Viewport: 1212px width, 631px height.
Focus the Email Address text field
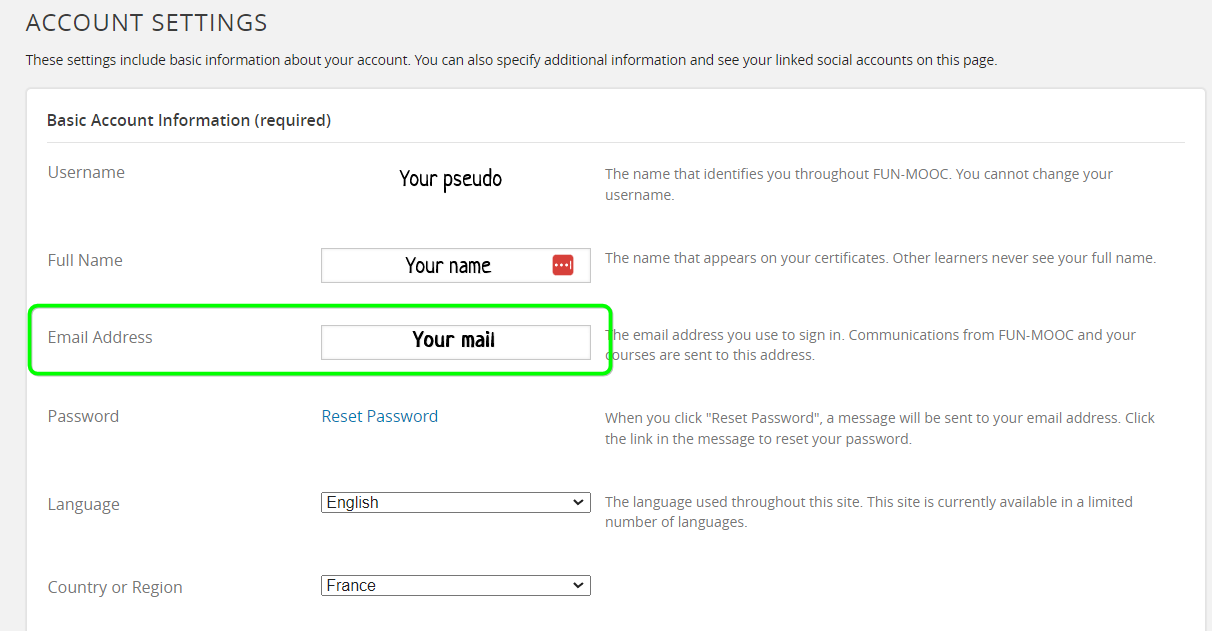455,342
